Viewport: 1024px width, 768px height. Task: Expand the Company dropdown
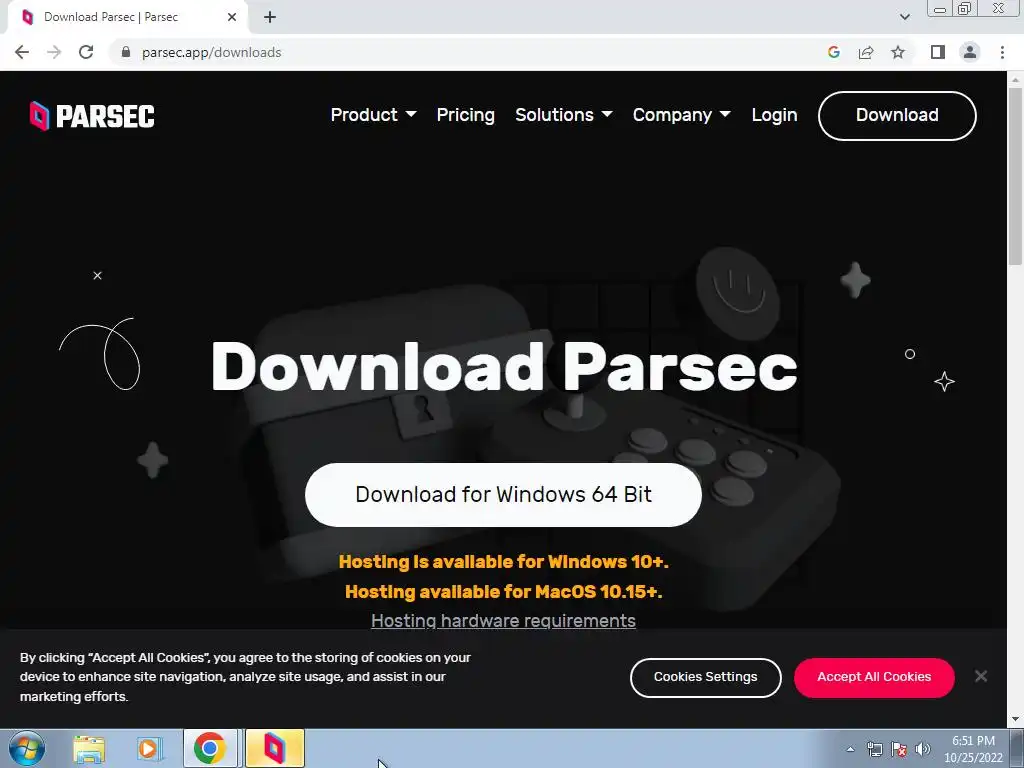(x=682, y=115)
